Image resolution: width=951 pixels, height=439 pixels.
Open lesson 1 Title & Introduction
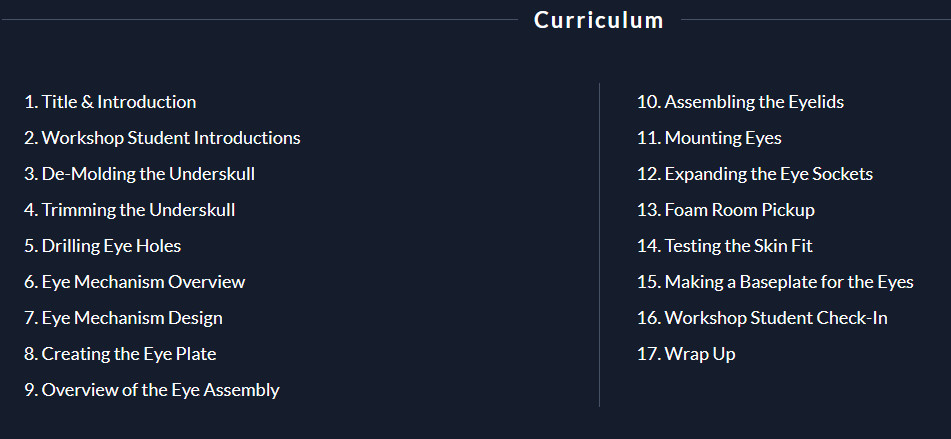tap(110, 102)
